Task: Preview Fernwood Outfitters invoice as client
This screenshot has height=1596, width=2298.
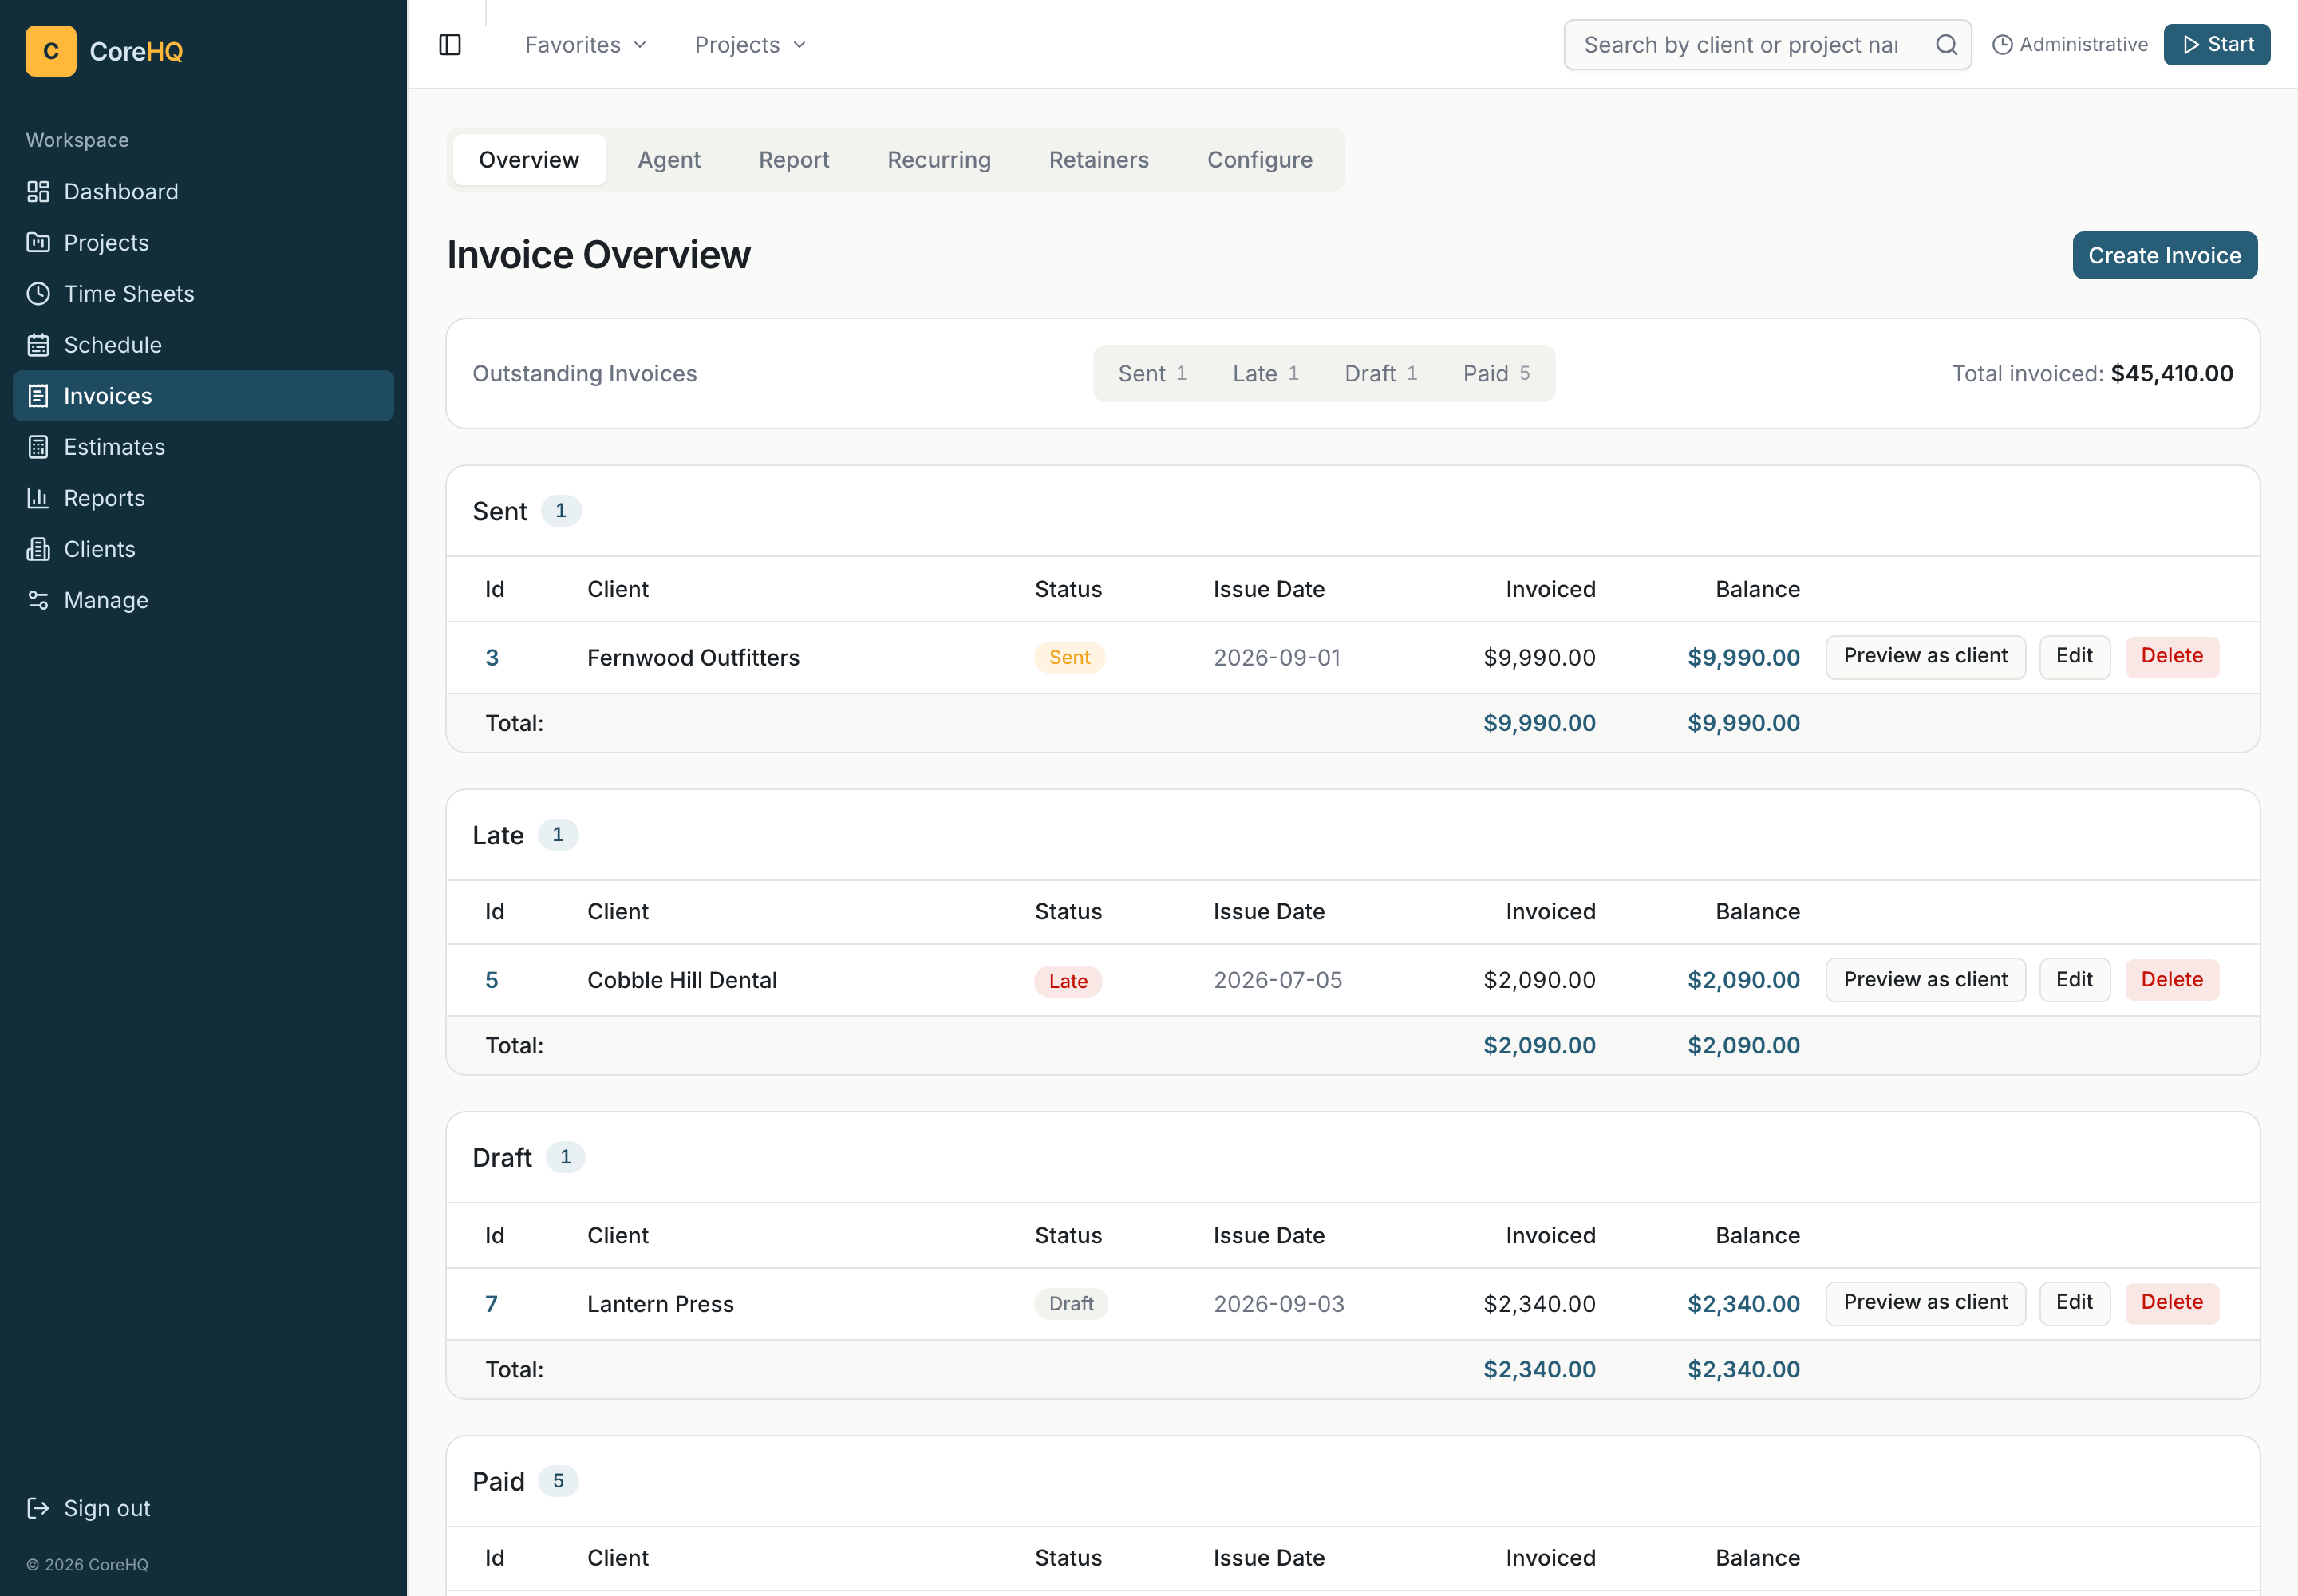Action: (1926, 657)
